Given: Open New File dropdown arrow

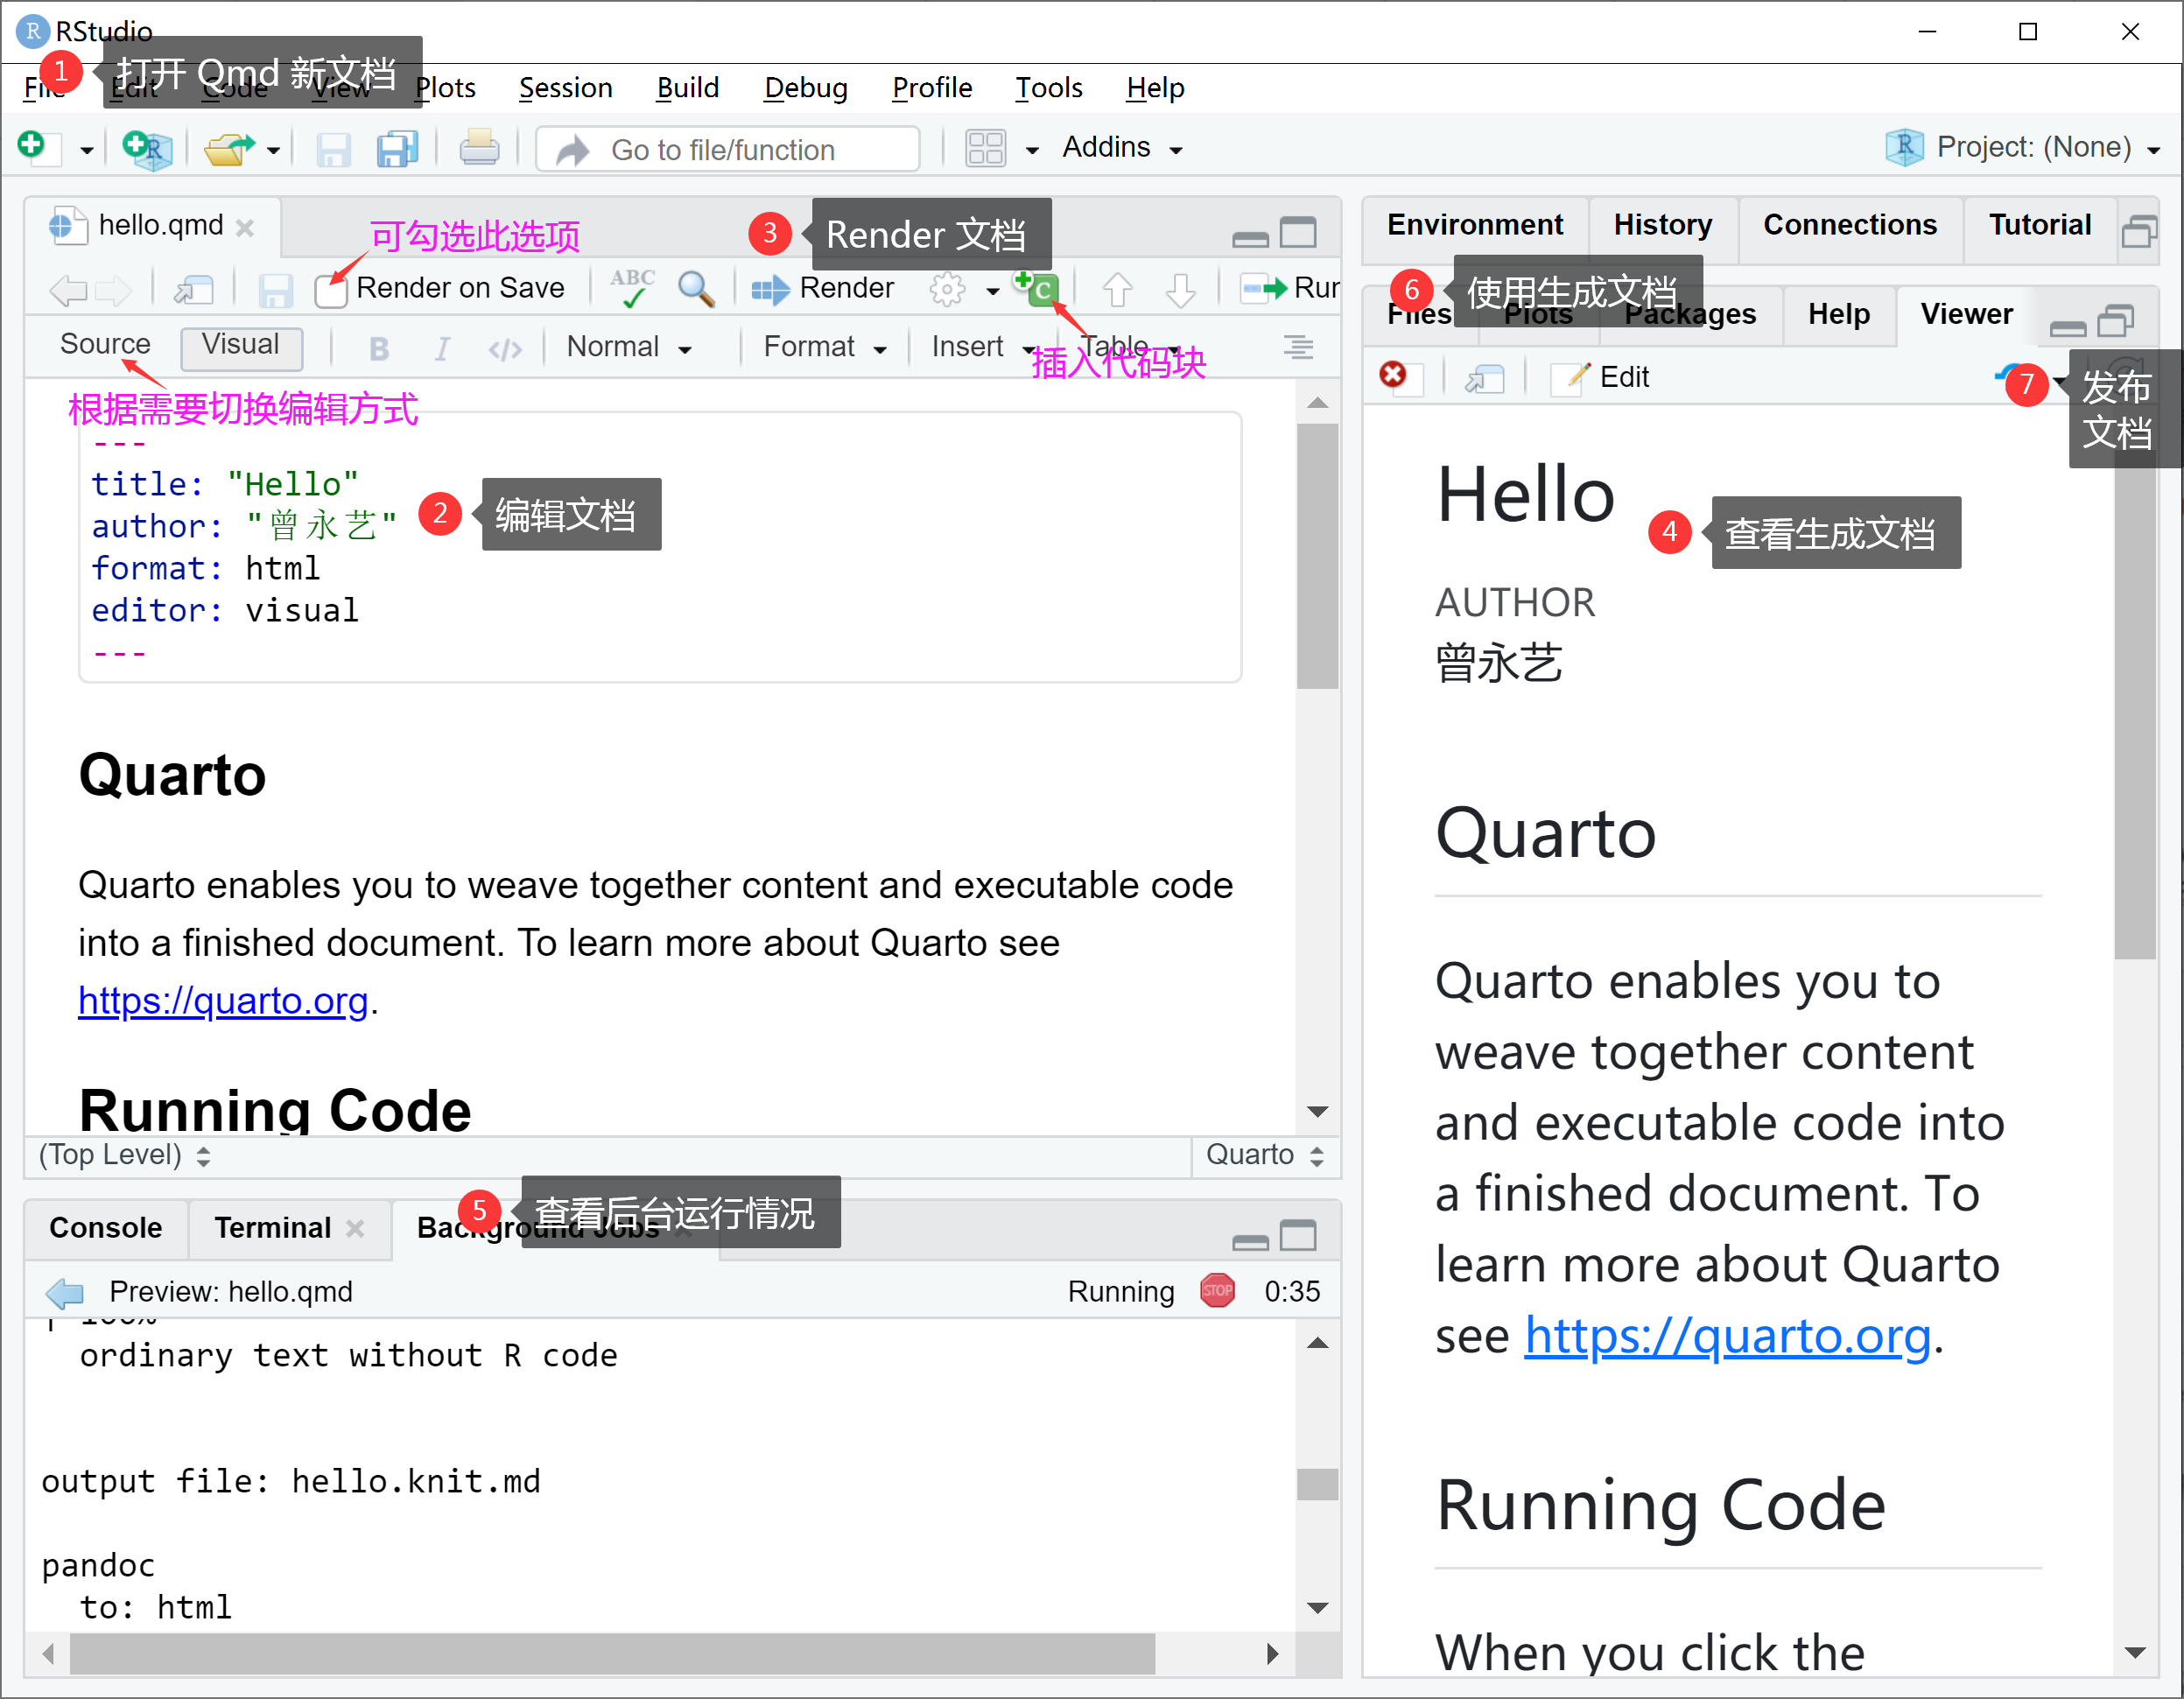Looking at the screenshot, I should point(86,151).
